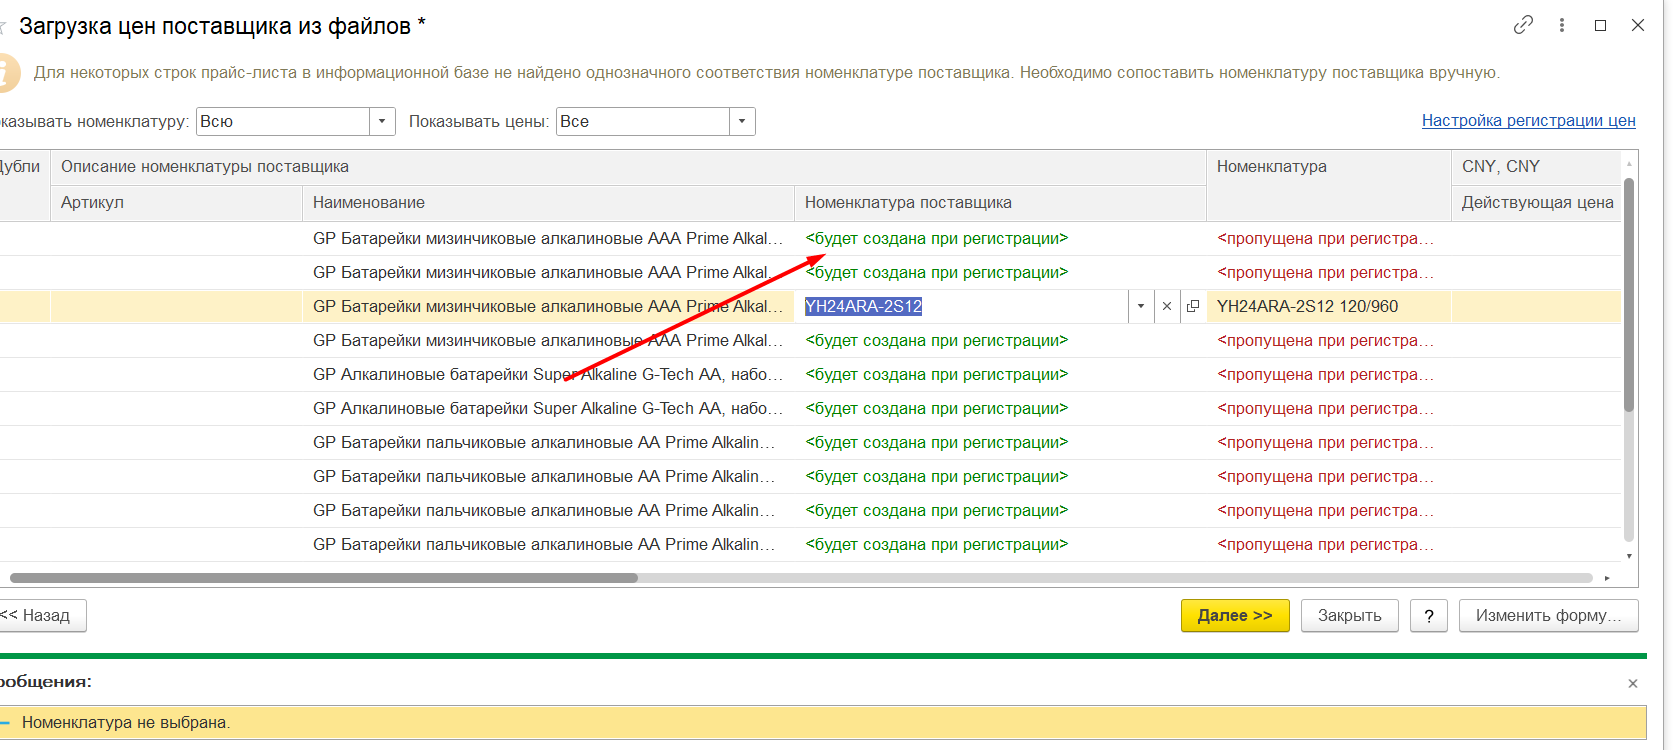
Task: Clear the YH24ARA-2S12 supplier nomenclature field
Action: pos(1167,307)
